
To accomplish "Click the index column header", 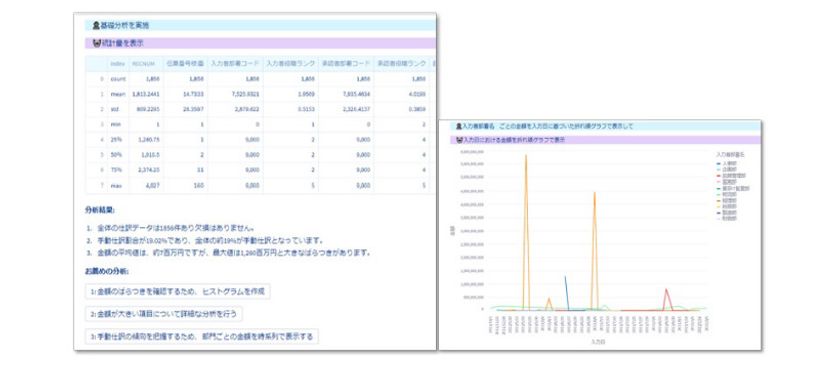I will [x=117, y=64].
